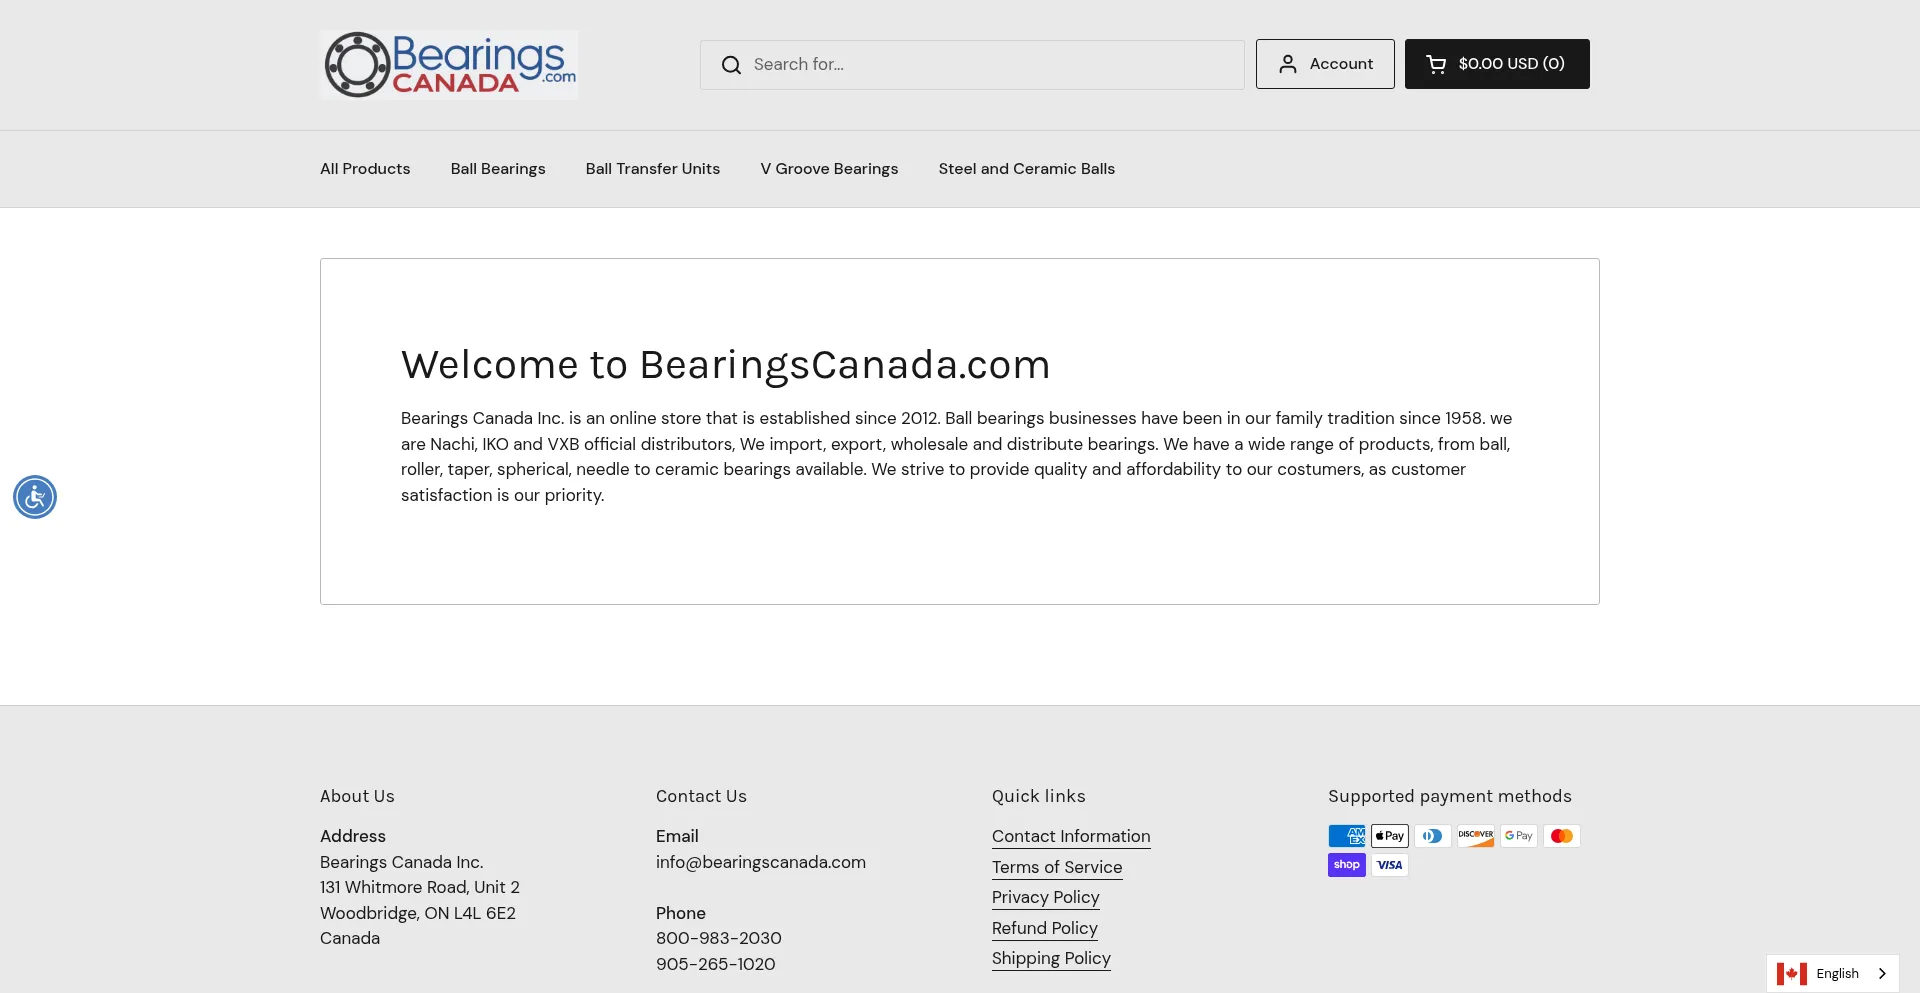Click the Bearings Canada logo
This screenshot has height=993, width=1920.
449,65
